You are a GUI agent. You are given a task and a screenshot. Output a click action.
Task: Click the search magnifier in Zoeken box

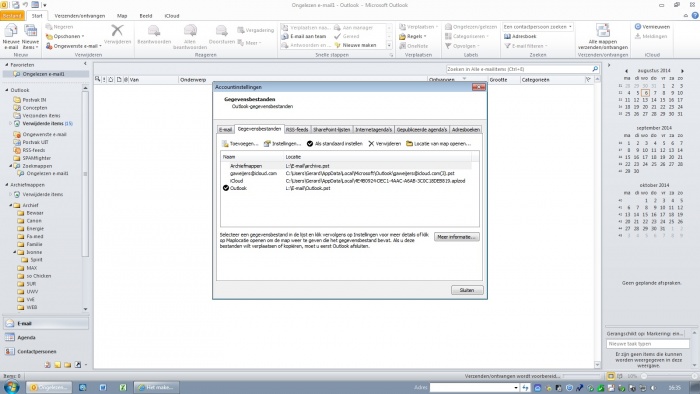[x=595, y=69]
